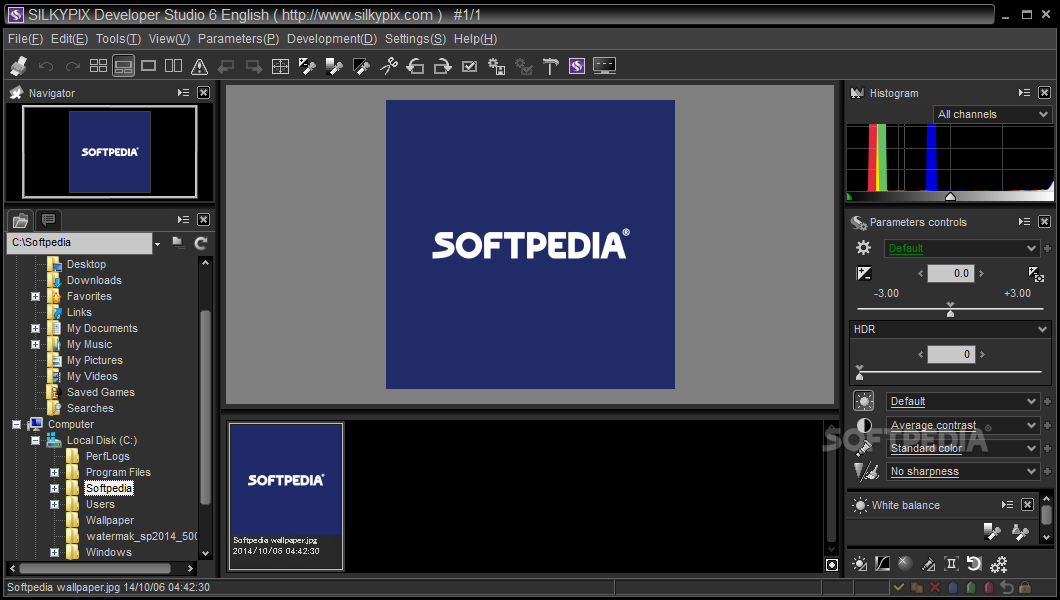The width and height of the screenshot is (1060, 600).
Task: Open the Development menu
Action: (x=332, y=39)
